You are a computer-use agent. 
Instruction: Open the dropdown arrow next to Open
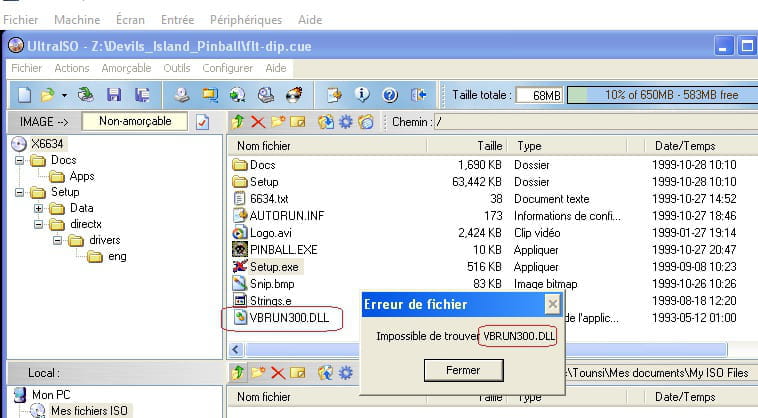click(64, 95)
